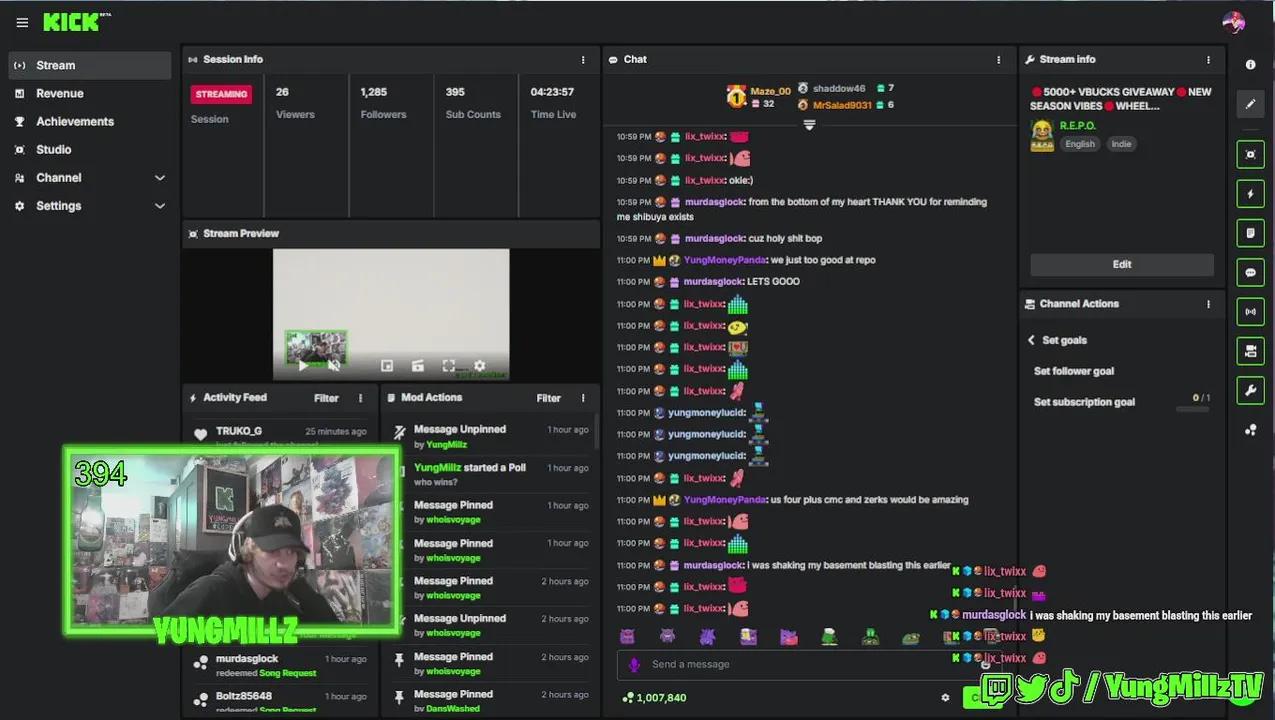Viewport: 1275px width, 720px height.
Task: Select the second purple Gengar emote
Action: pyautogui.click(x=667, y=637)
